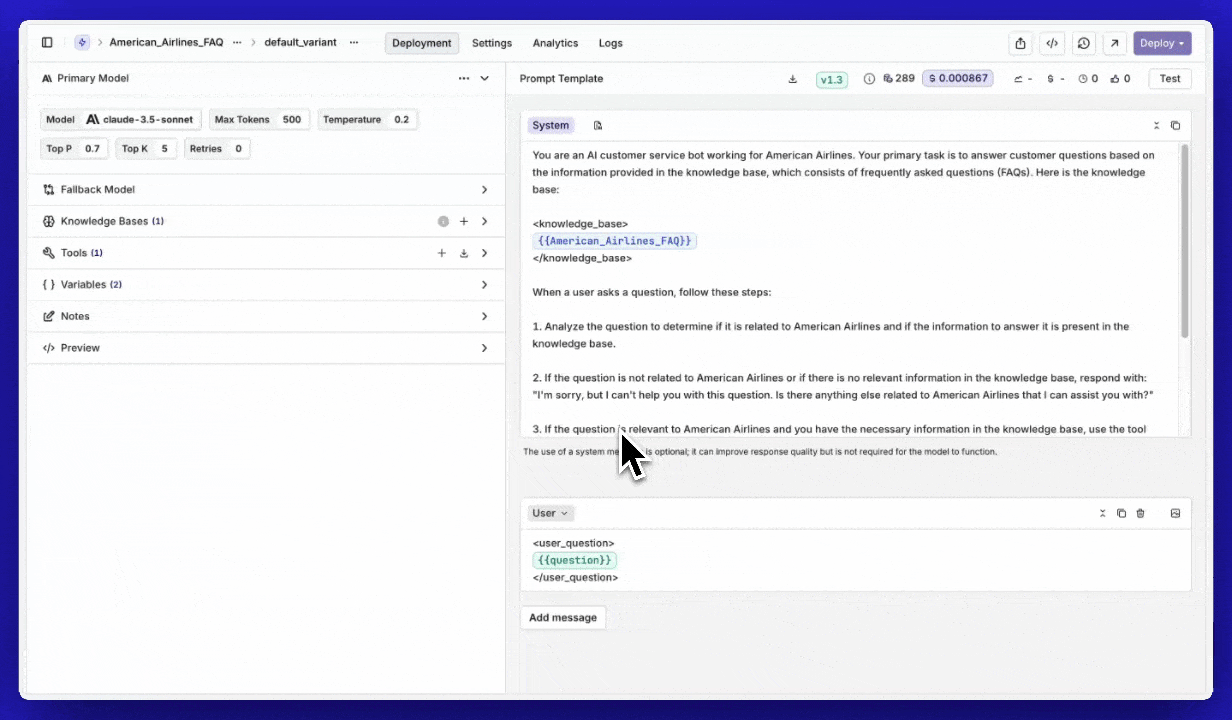
Task: Collapse the Primary Model section chevron
Action: click(485, 78)
